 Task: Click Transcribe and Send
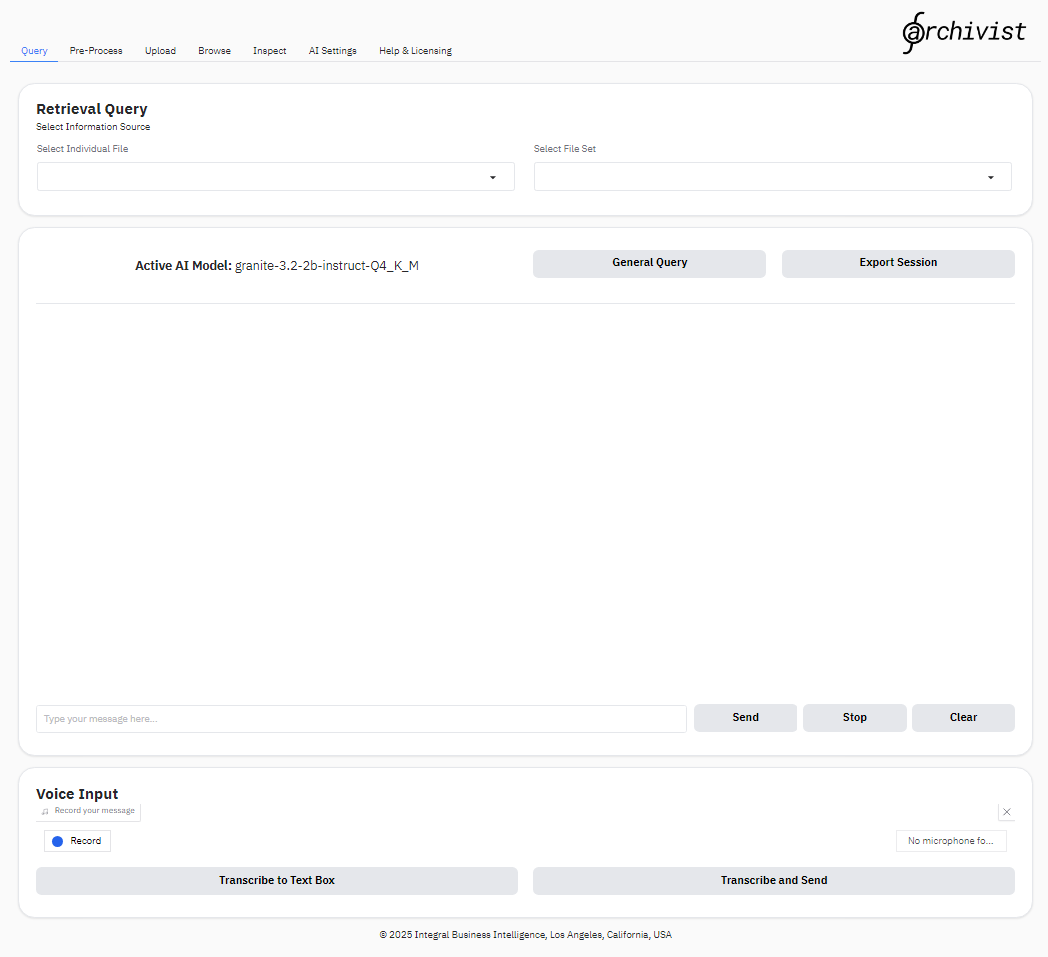773,881
